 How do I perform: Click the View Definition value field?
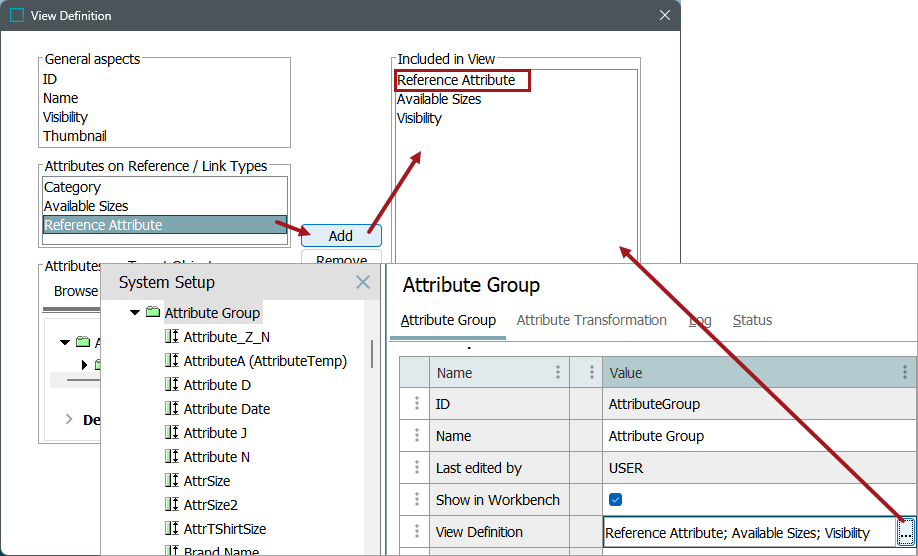750,533
